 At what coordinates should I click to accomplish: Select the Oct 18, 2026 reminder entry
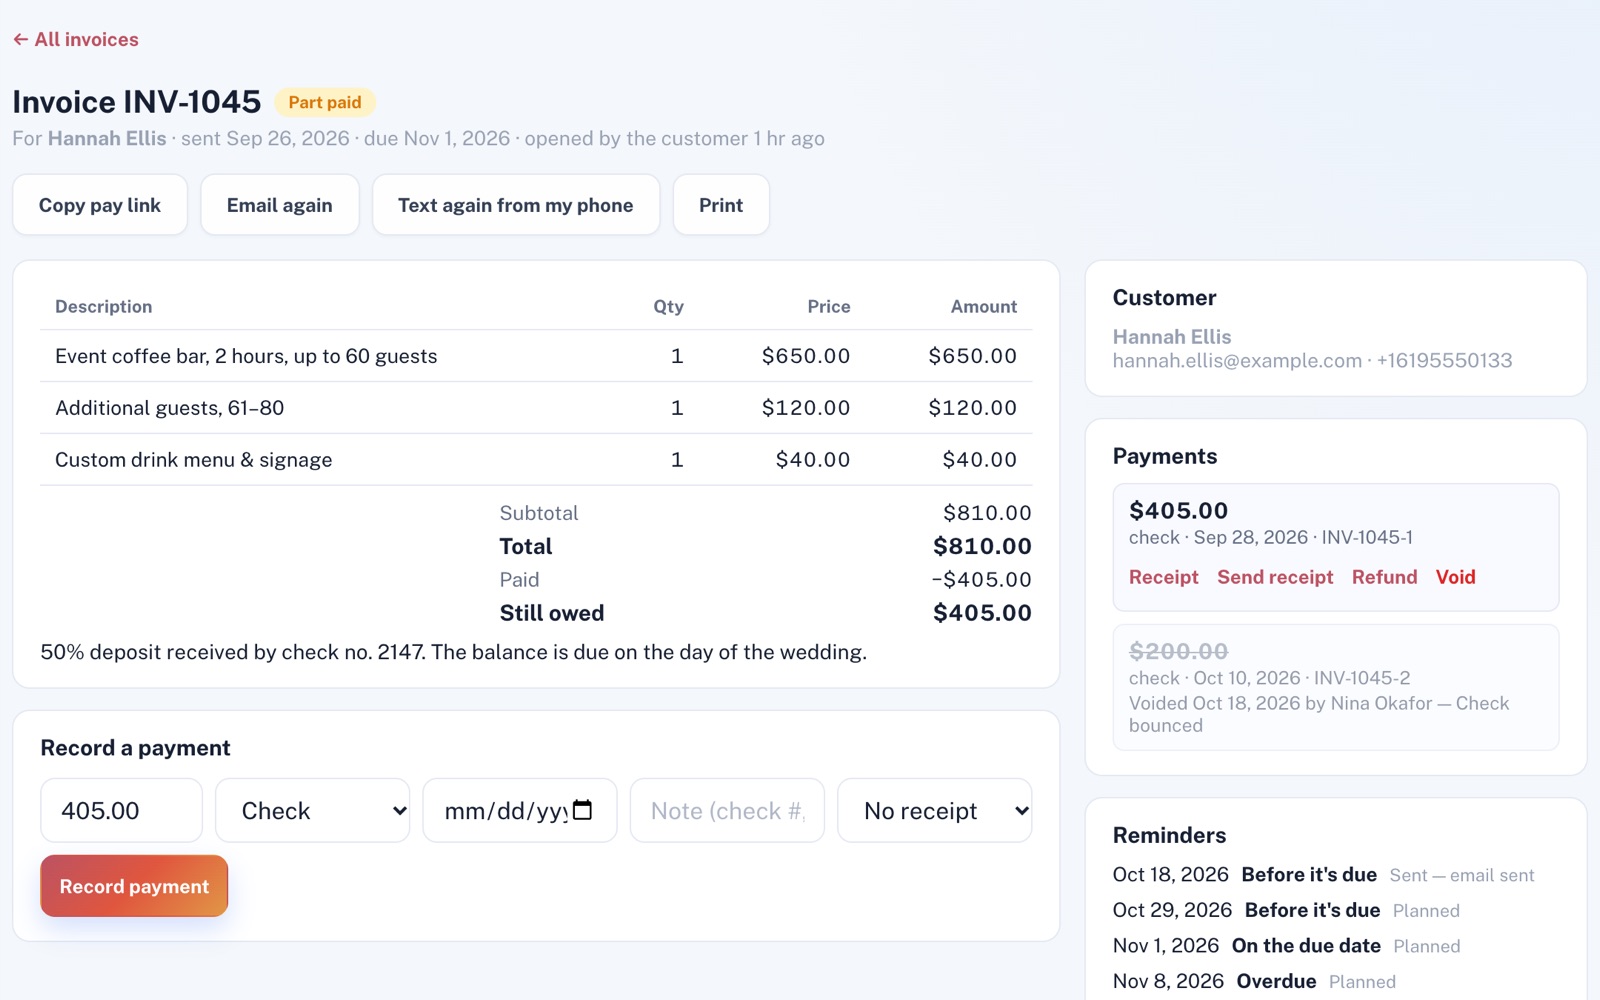coord(1324,875)
